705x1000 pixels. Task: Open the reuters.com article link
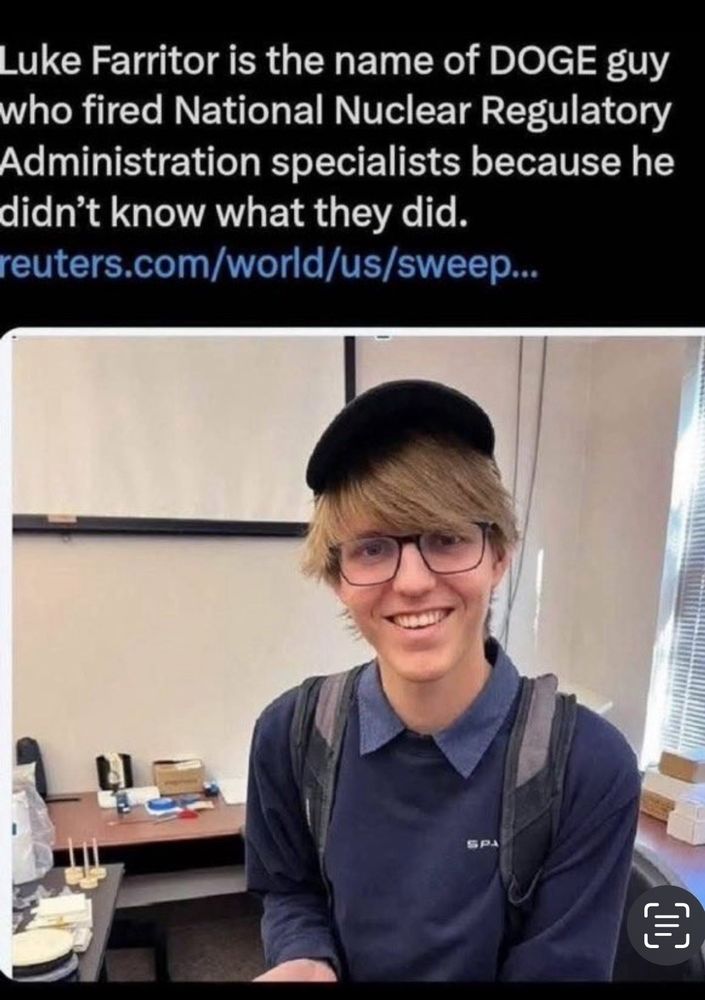coord(270,263)
